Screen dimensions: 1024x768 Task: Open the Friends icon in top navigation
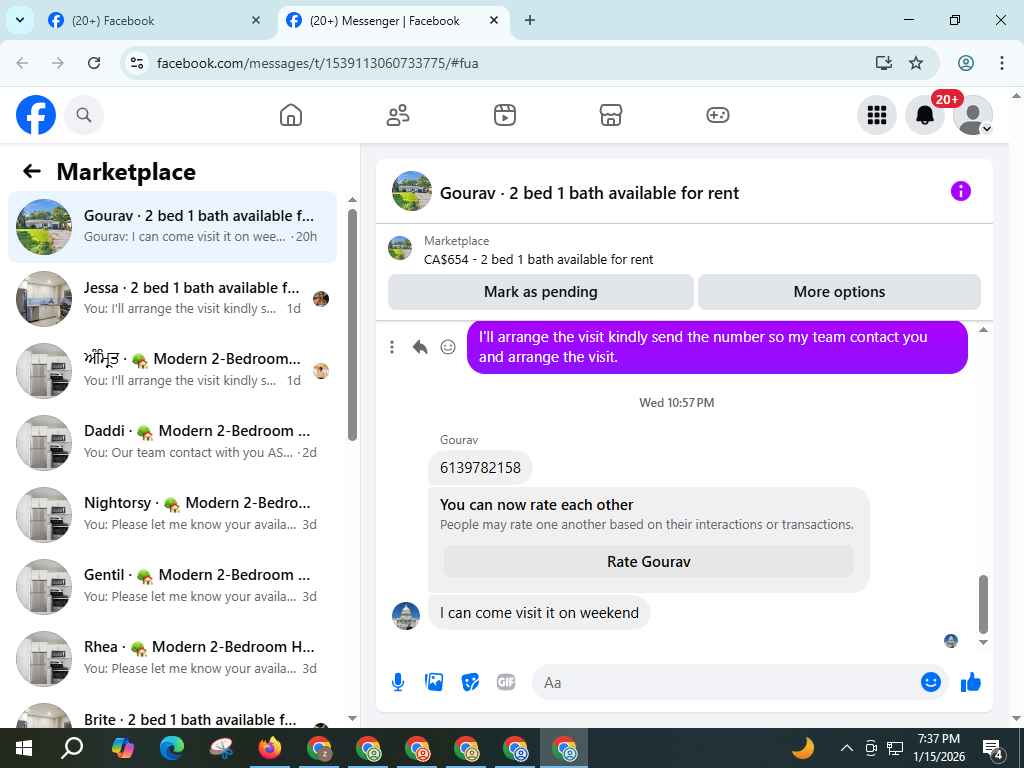click(x=398, y=115)
